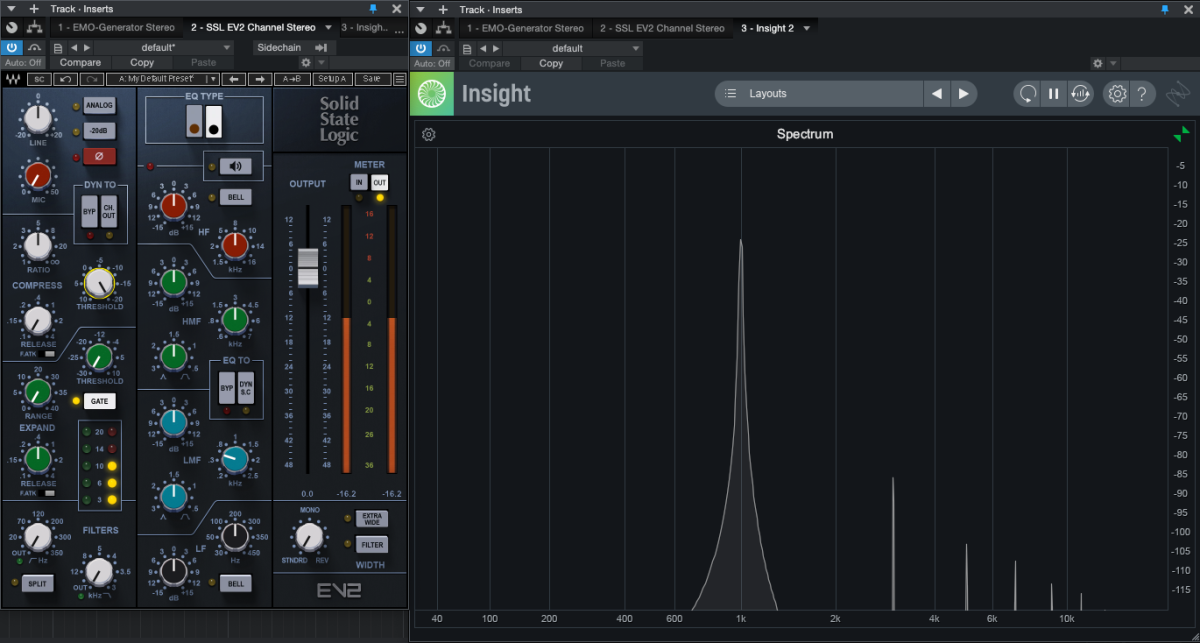
Task: Open gear settings in the SSL window header
Action: click(x=306, y=63)
